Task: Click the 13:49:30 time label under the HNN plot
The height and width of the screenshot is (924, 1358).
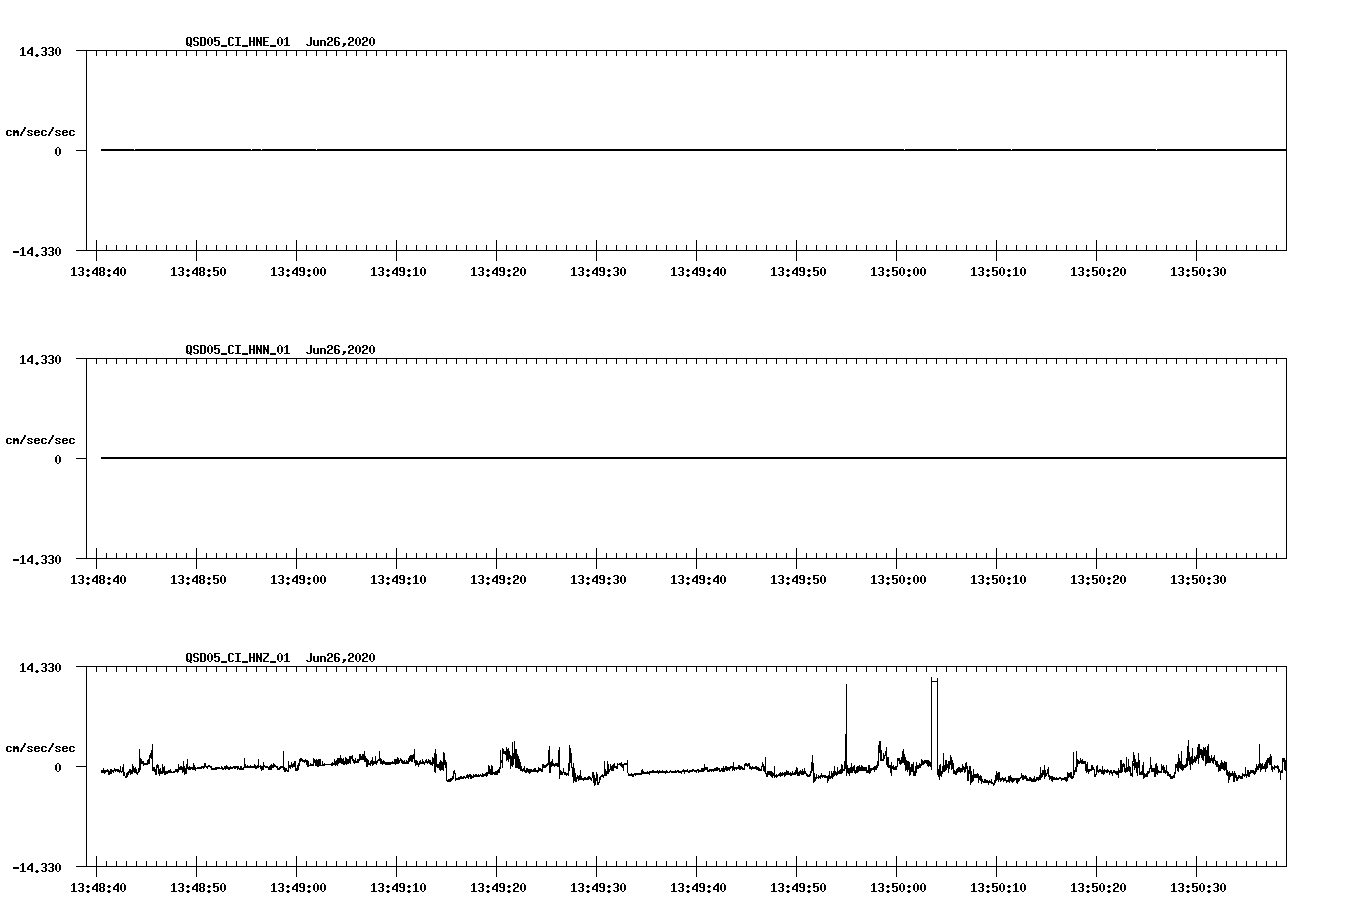Action: coord(598,580)
